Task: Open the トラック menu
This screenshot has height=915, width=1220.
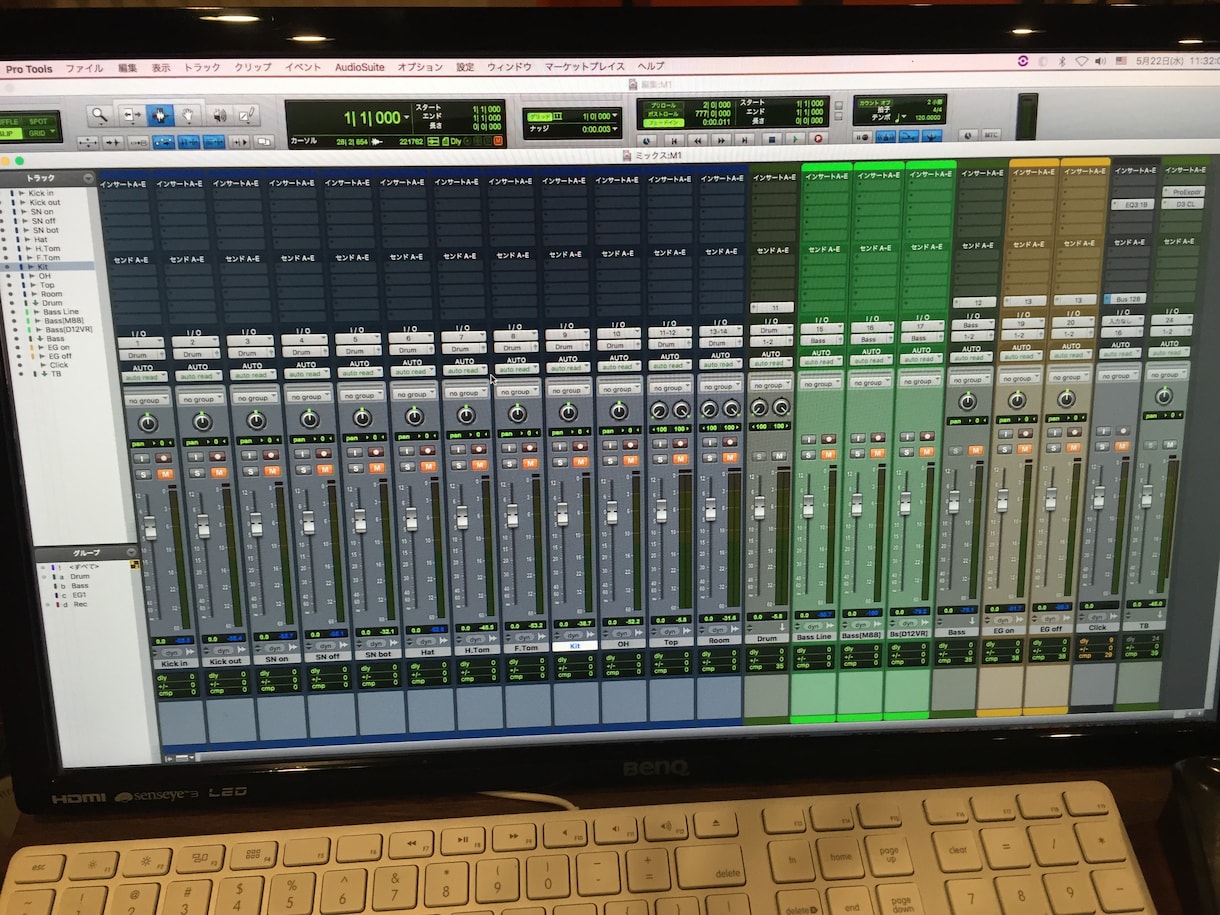Action: 202,68
